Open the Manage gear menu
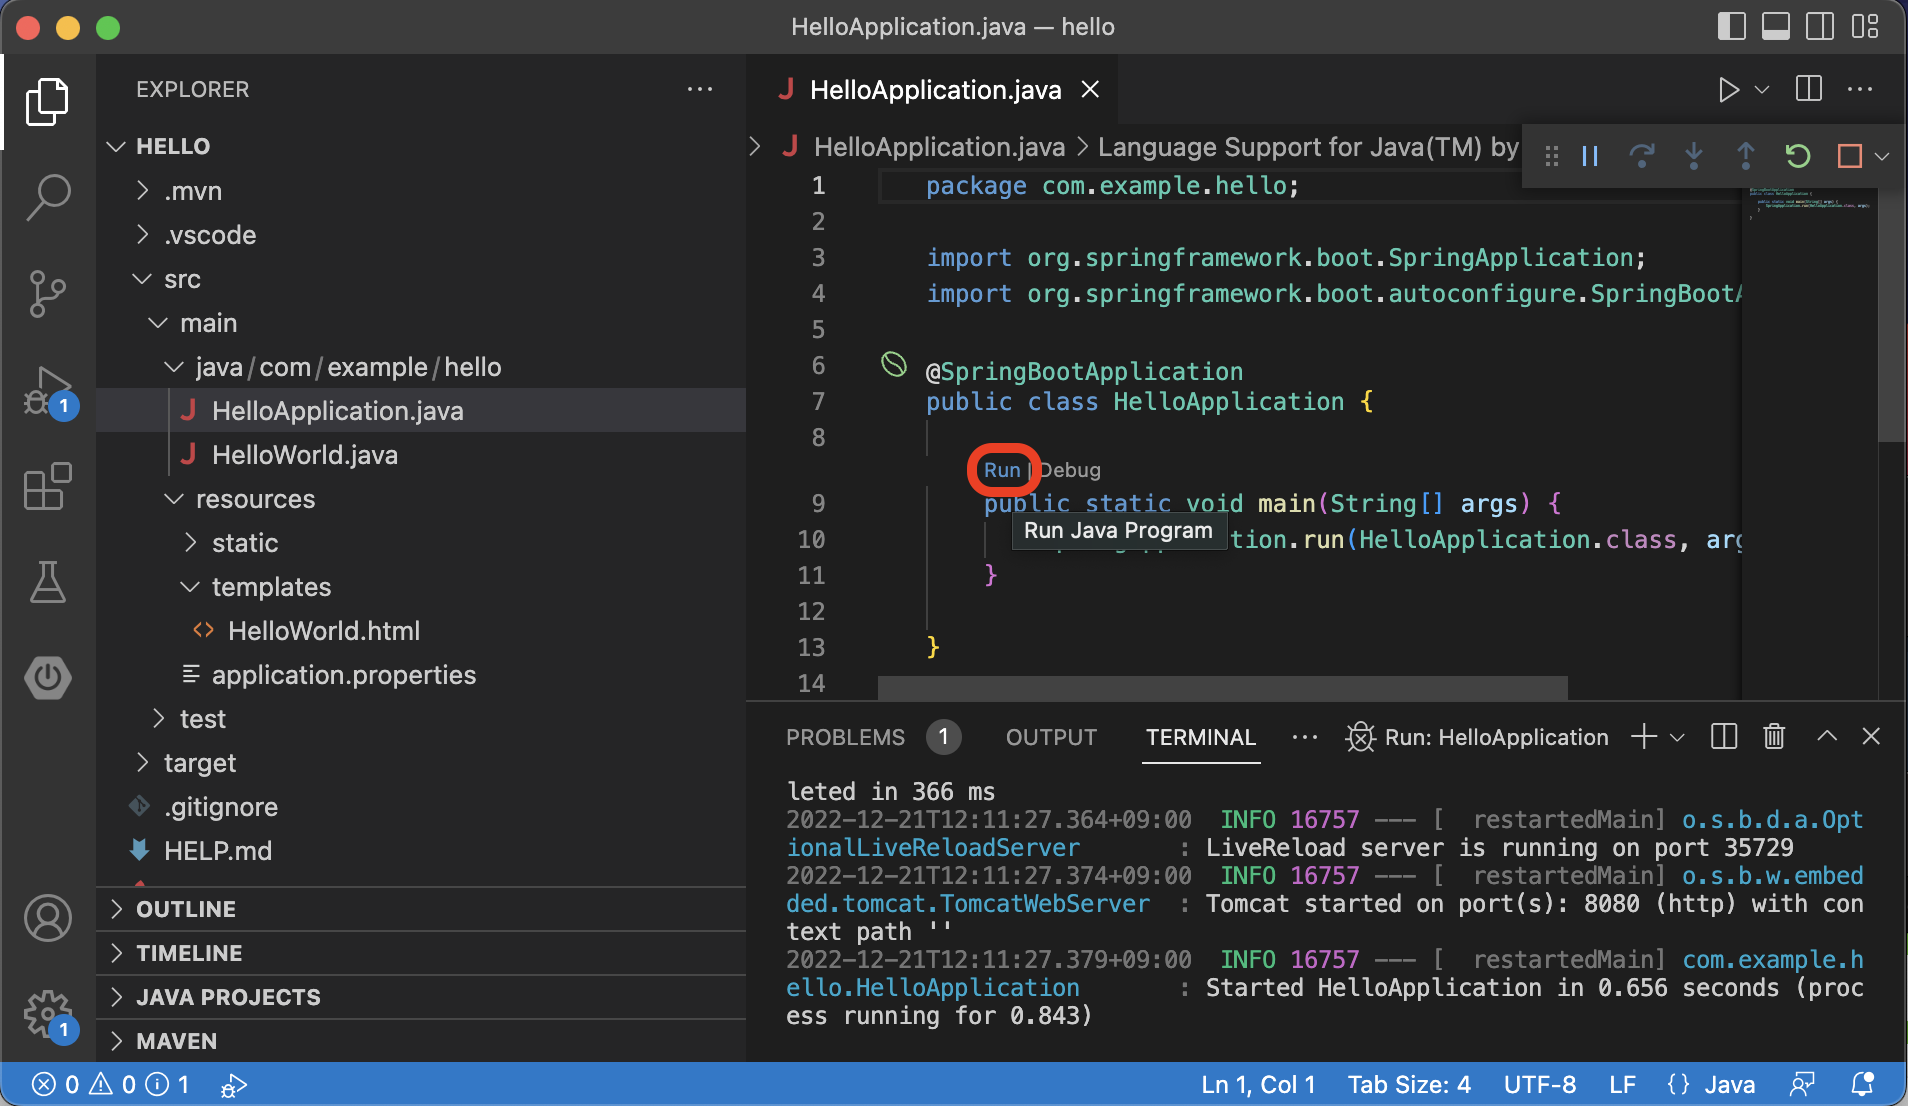The image size is (1908, 1106). [49, 1015]
